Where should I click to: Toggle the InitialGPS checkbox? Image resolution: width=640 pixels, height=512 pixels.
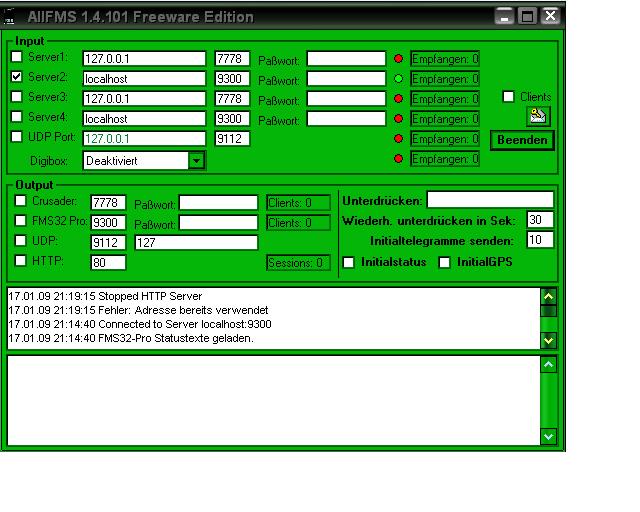point(445,262)
